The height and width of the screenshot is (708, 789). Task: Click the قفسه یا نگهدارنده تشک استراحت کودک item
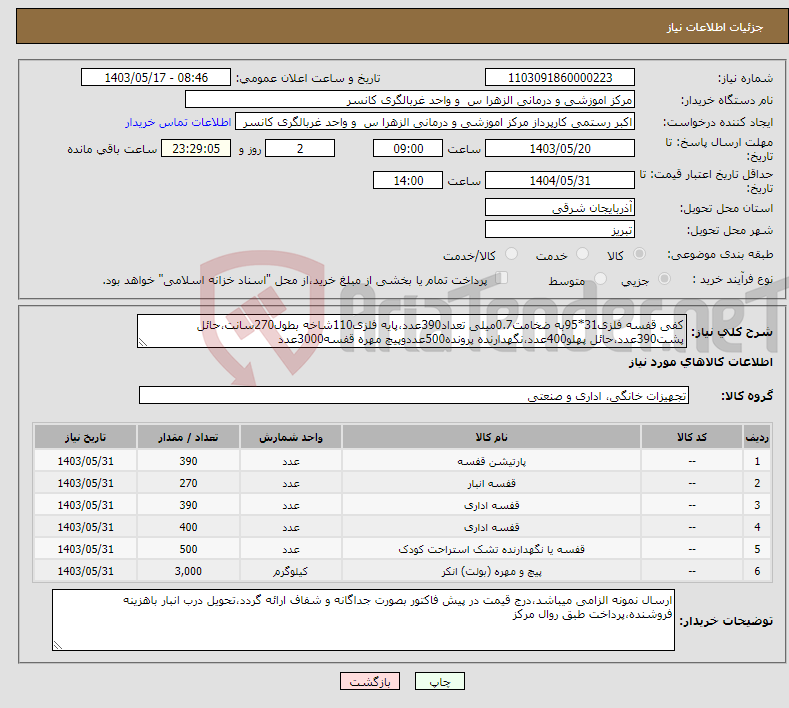tap(491, 549)
